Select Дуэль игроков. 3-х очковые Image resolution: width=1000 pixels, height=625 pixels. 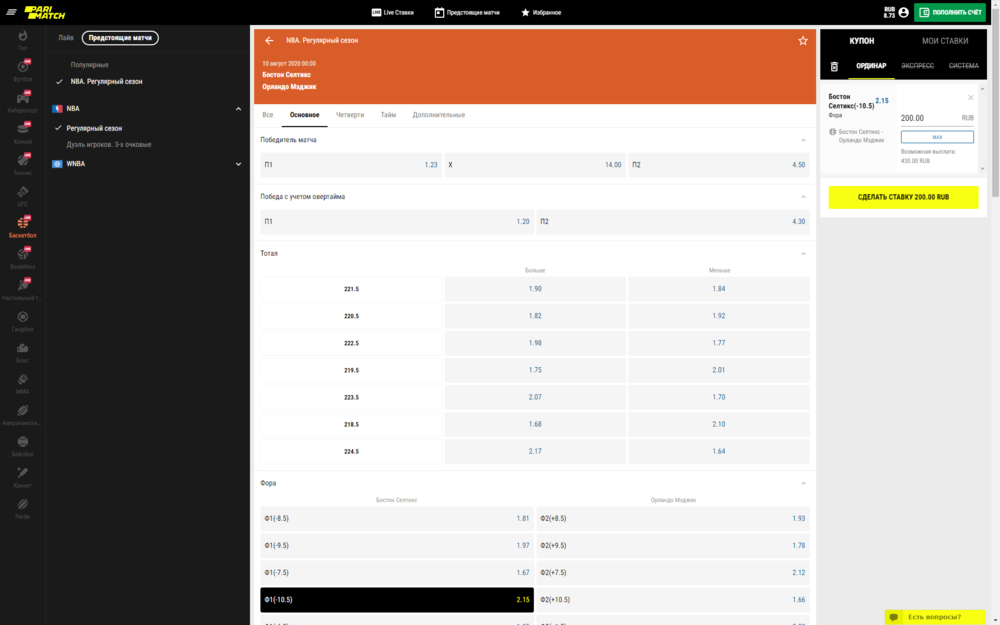pos(109,145)
